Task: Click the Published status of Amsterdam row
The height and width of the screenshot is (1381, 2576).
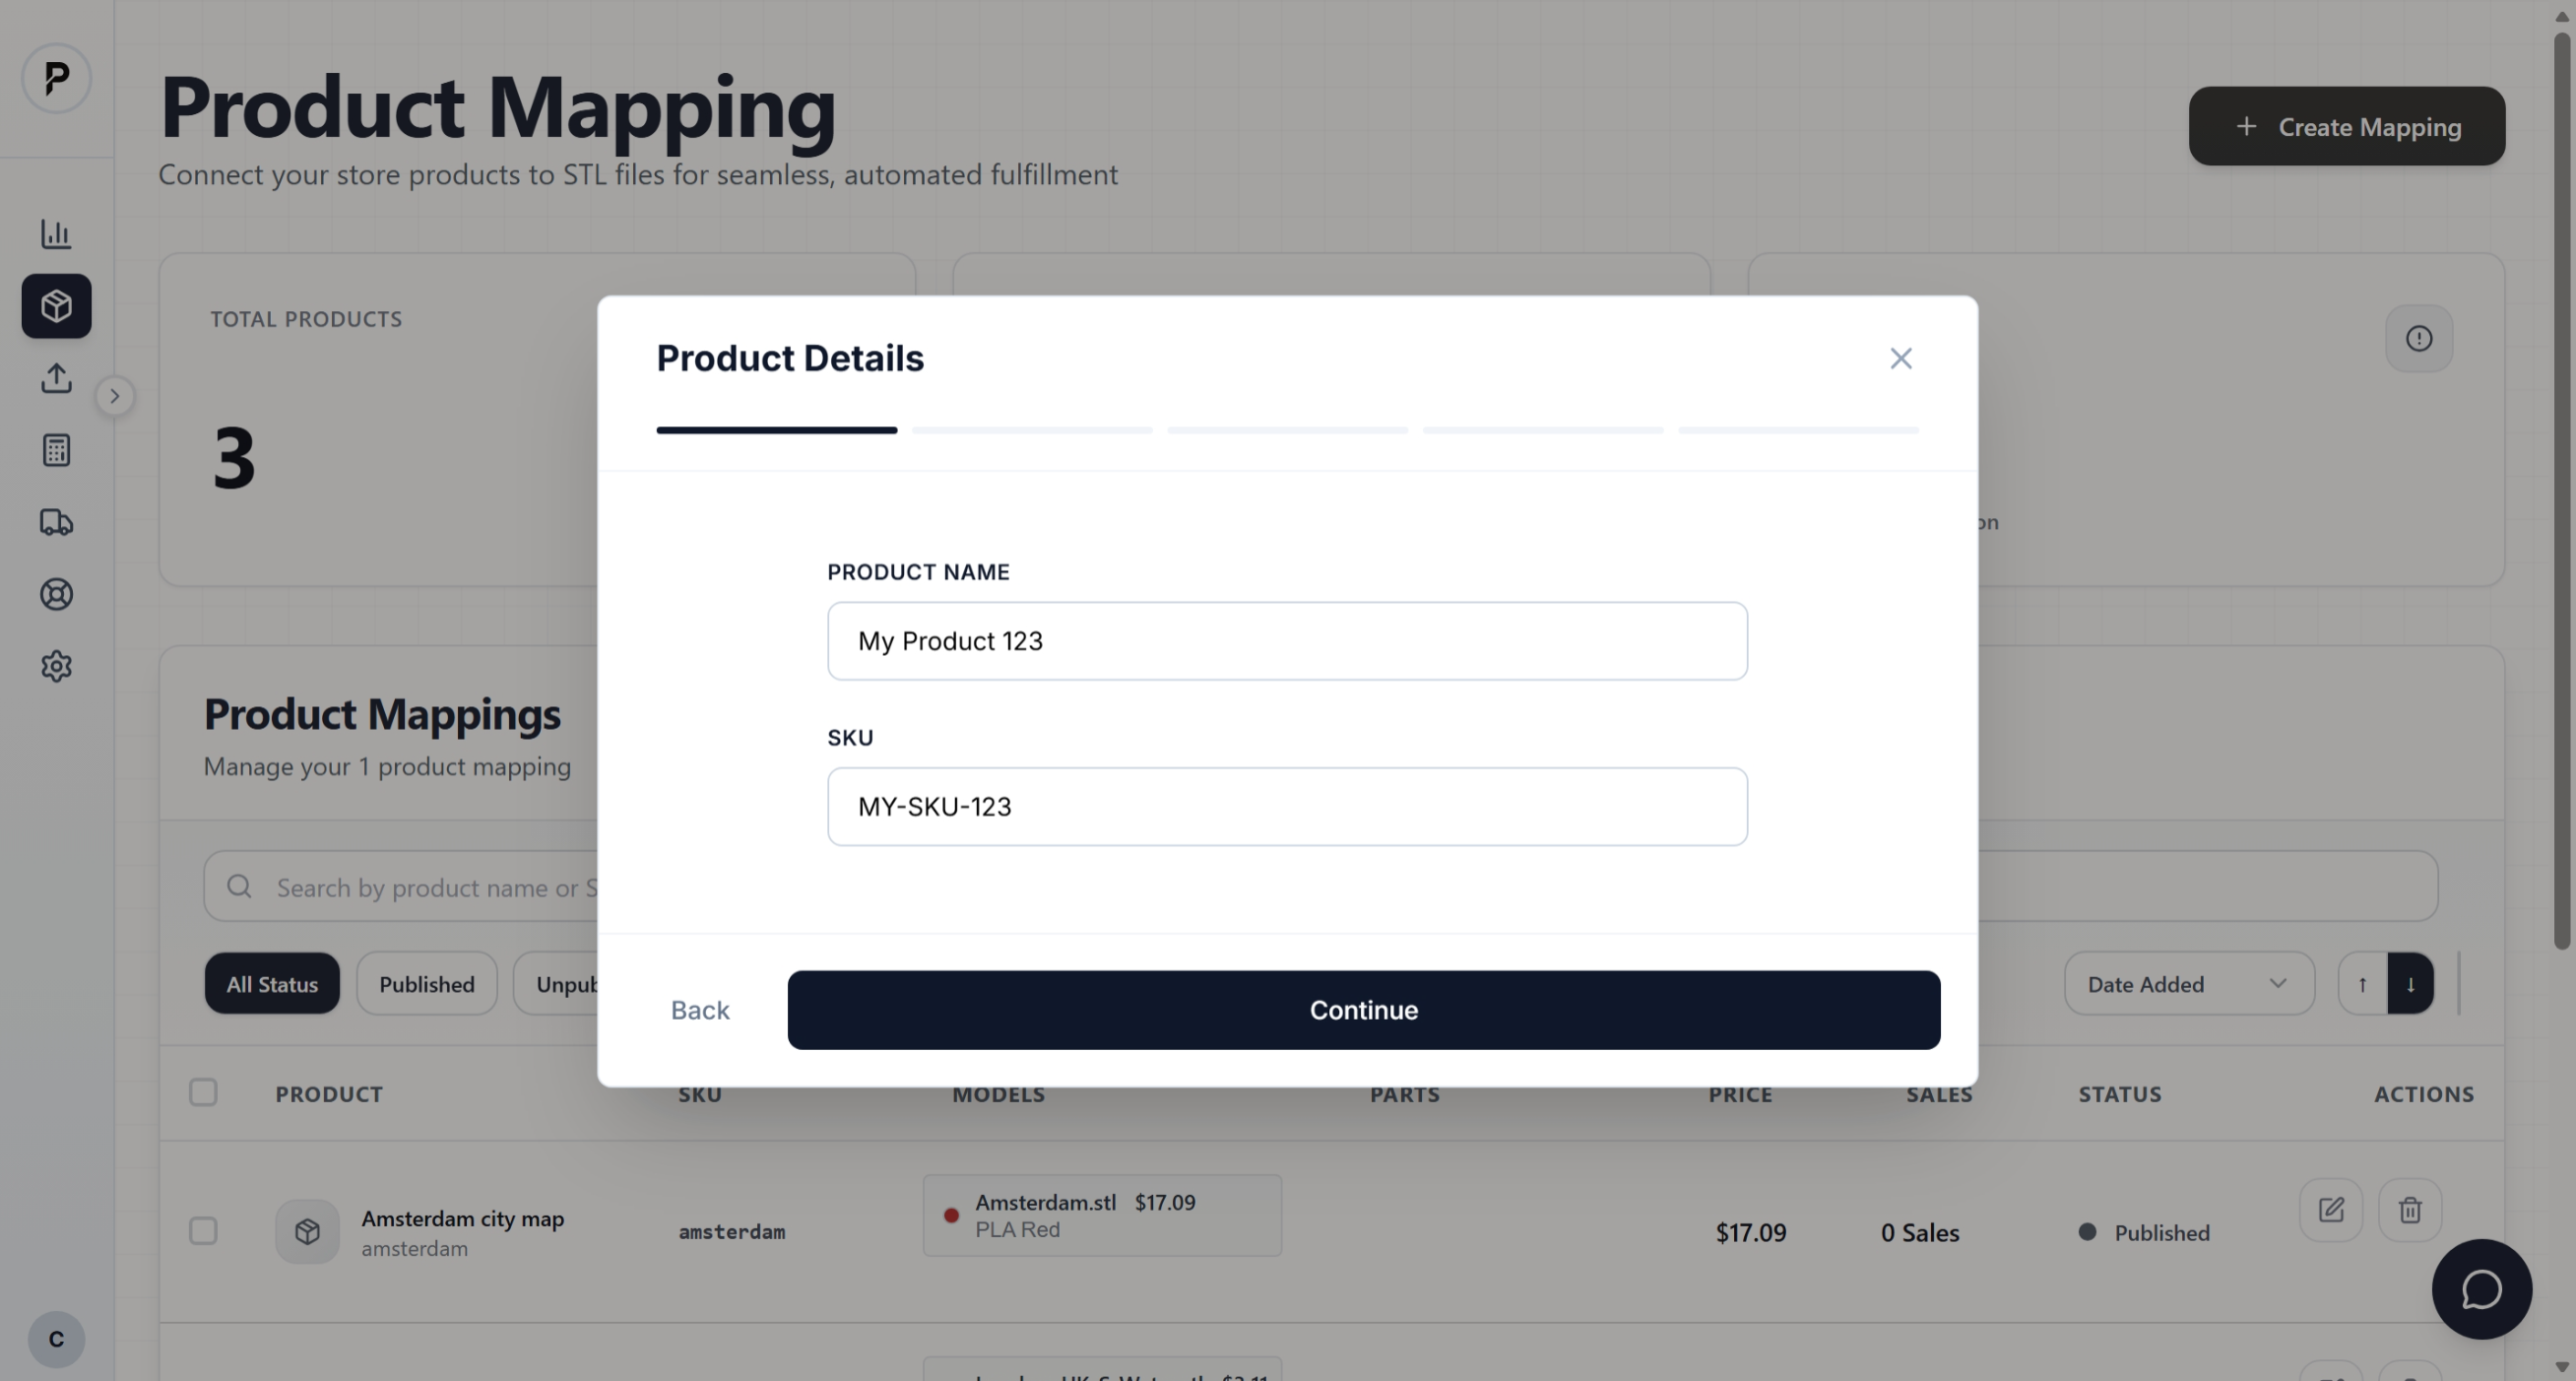Action: point(2144,1232)
